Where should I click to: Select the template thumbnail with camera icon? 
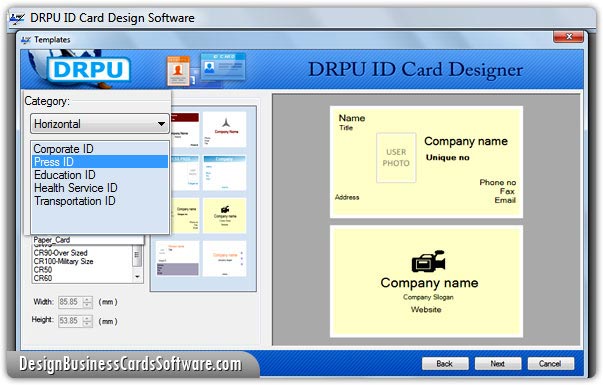225,215
